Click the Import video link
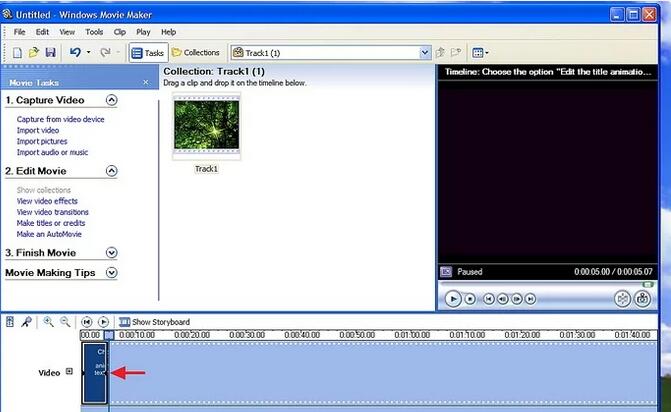671x412 pixels. [x=38, y=130]
